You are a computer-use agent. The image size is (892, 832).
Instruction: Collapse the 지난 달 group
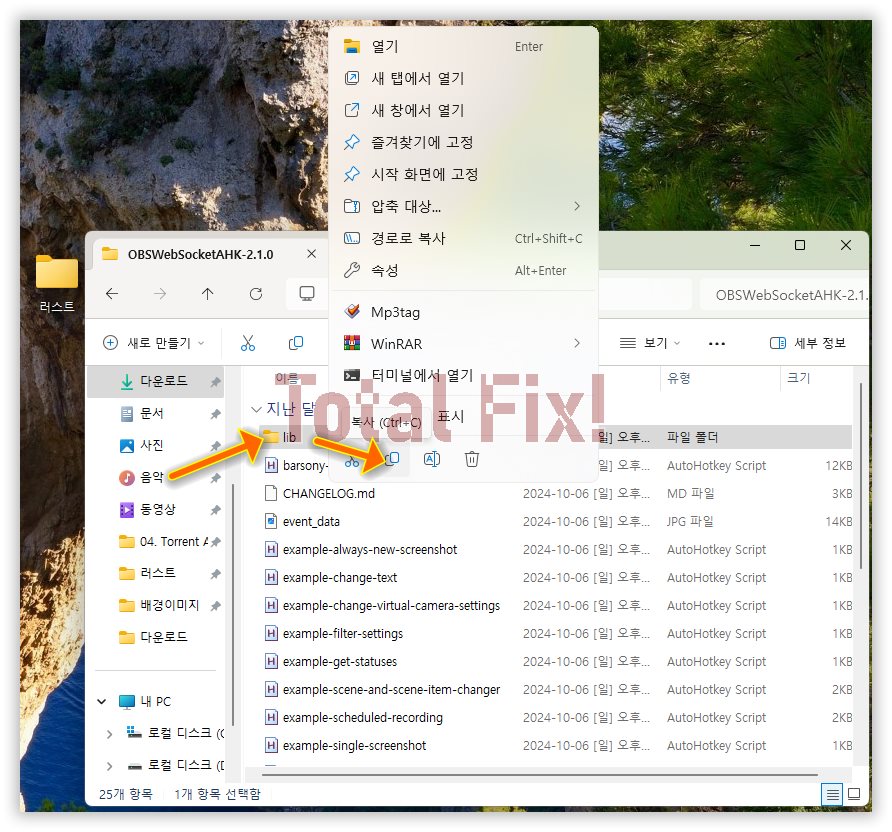(256, 409)
